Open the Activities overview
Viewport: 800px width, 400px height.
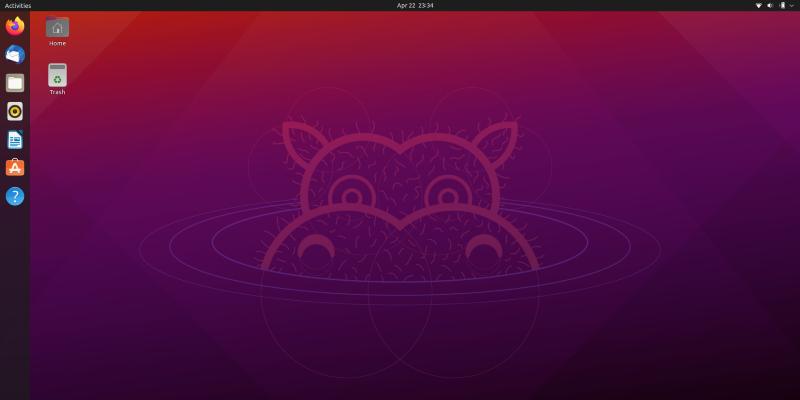(18, 6)
